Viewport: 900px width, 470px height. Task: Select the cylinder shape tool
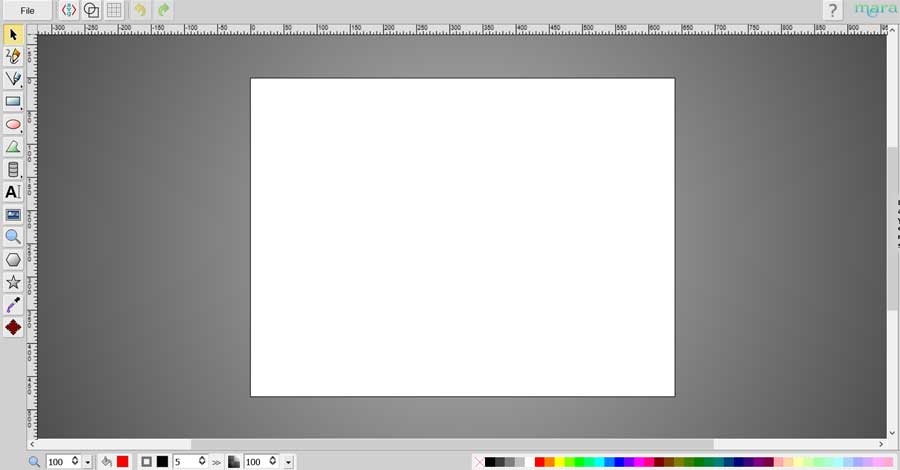13,169
